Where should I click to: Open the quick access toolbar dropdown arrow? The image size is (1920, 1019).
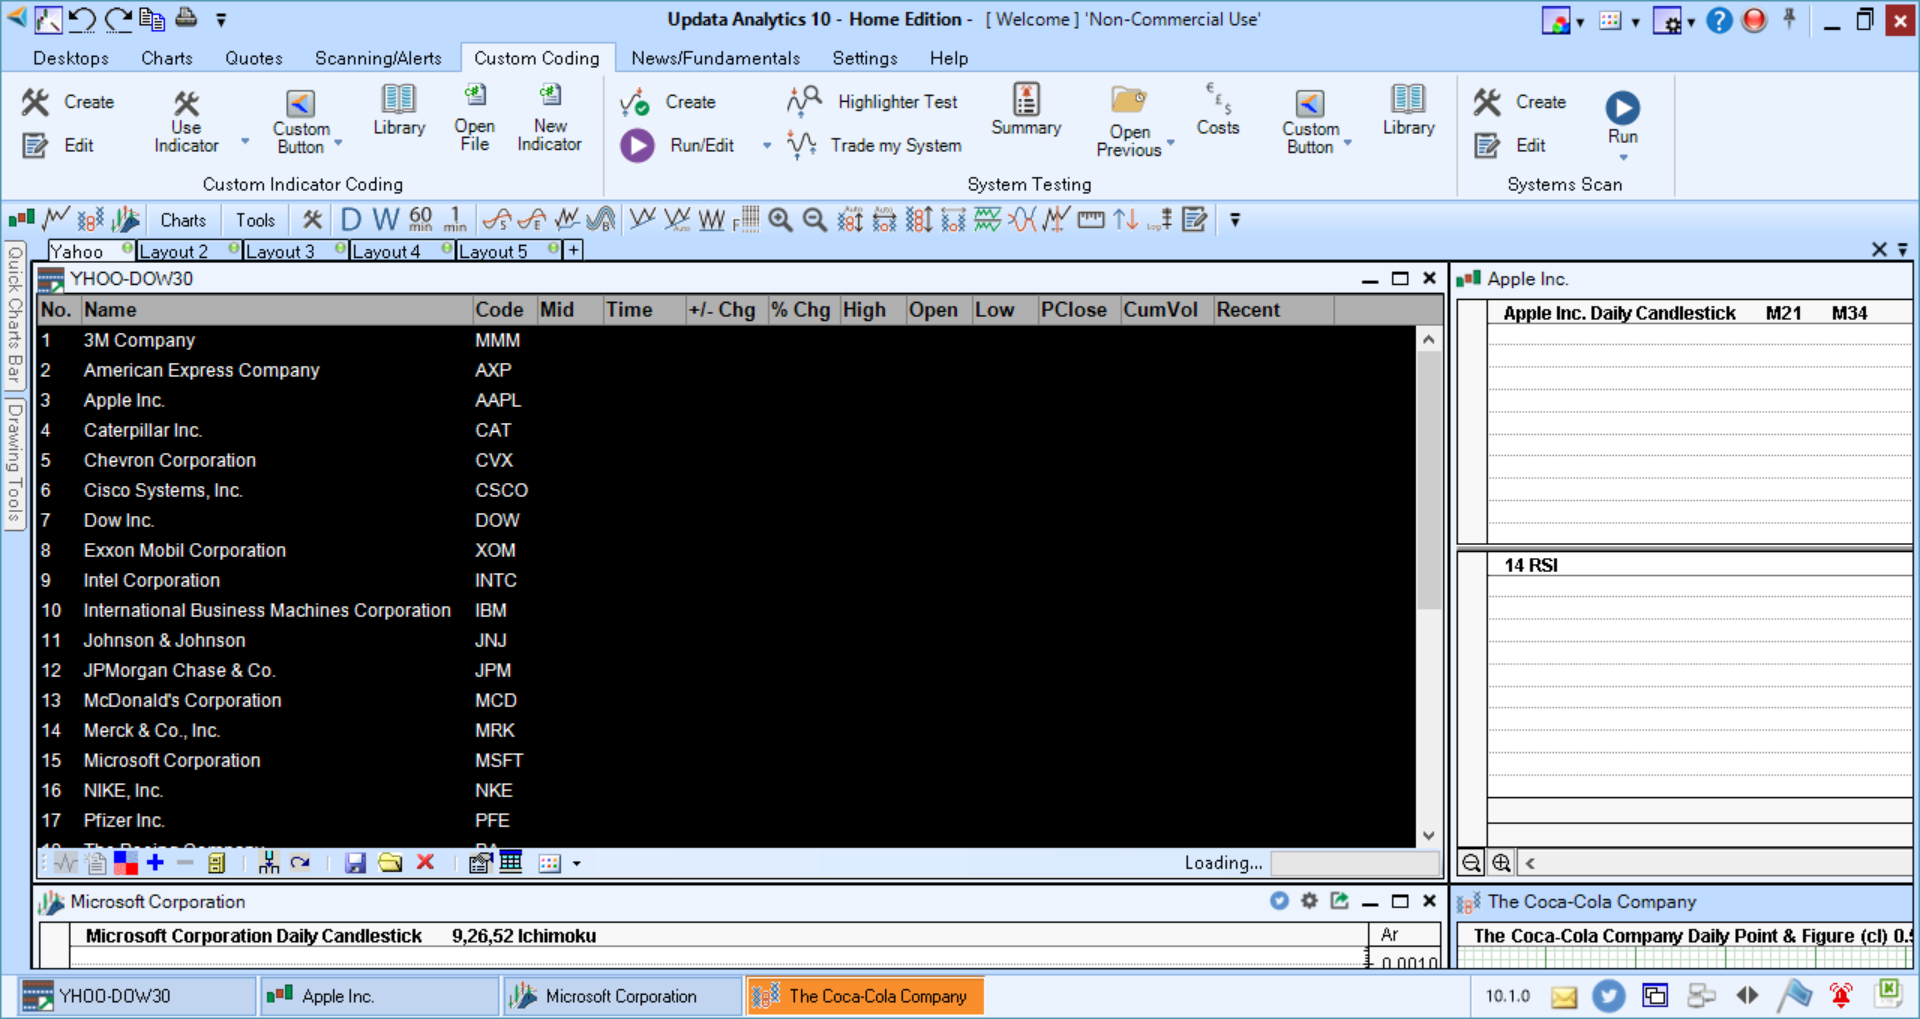[221, 19]
